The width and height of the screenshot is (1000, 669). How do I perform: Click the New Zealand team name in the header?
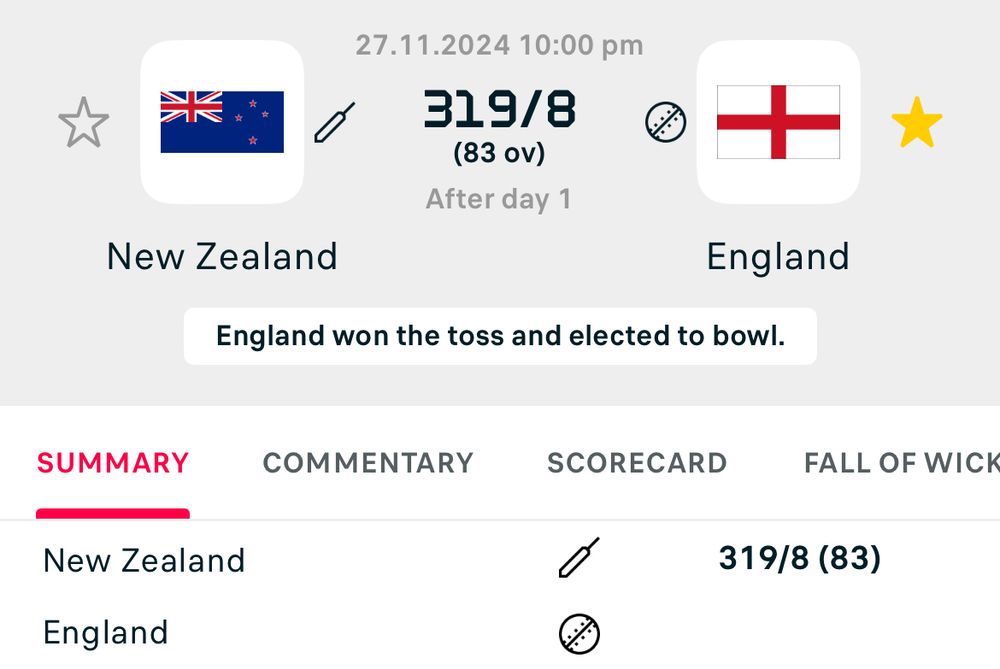pos(222,257)
